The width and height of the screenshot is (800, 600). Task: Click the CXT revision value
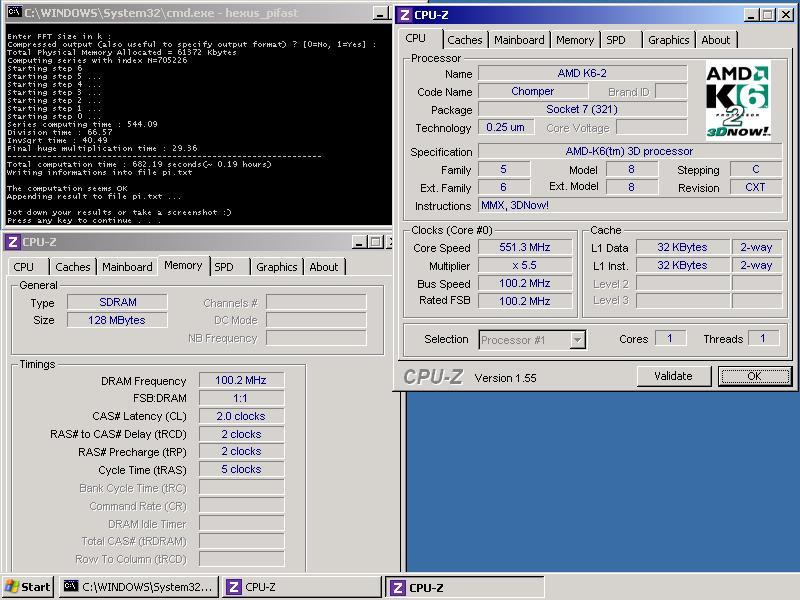pyautogui.click(x=756, y=187)
